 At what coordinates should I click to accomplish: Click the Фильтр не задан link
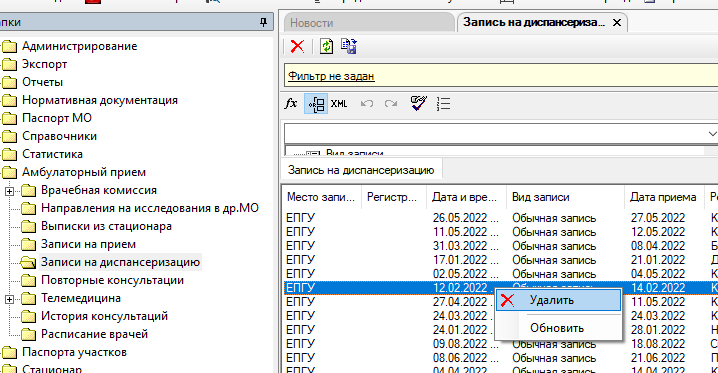click(331, 76)
